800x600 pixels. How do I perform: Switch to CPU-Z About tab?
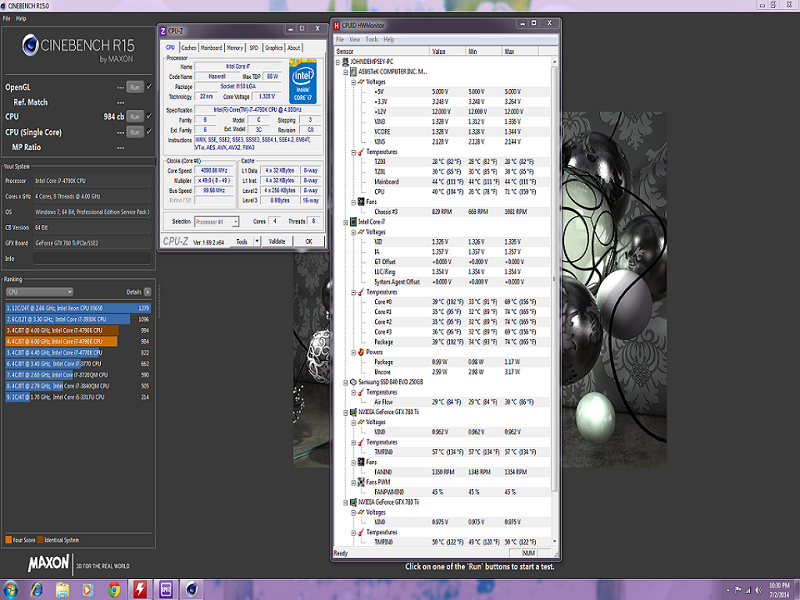click(294, 47)
